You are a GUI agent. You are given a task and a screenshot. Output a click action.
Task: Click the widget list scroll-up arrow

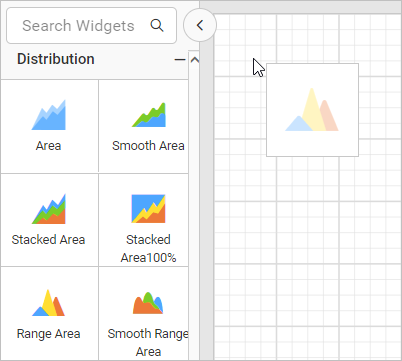point(194,60)
